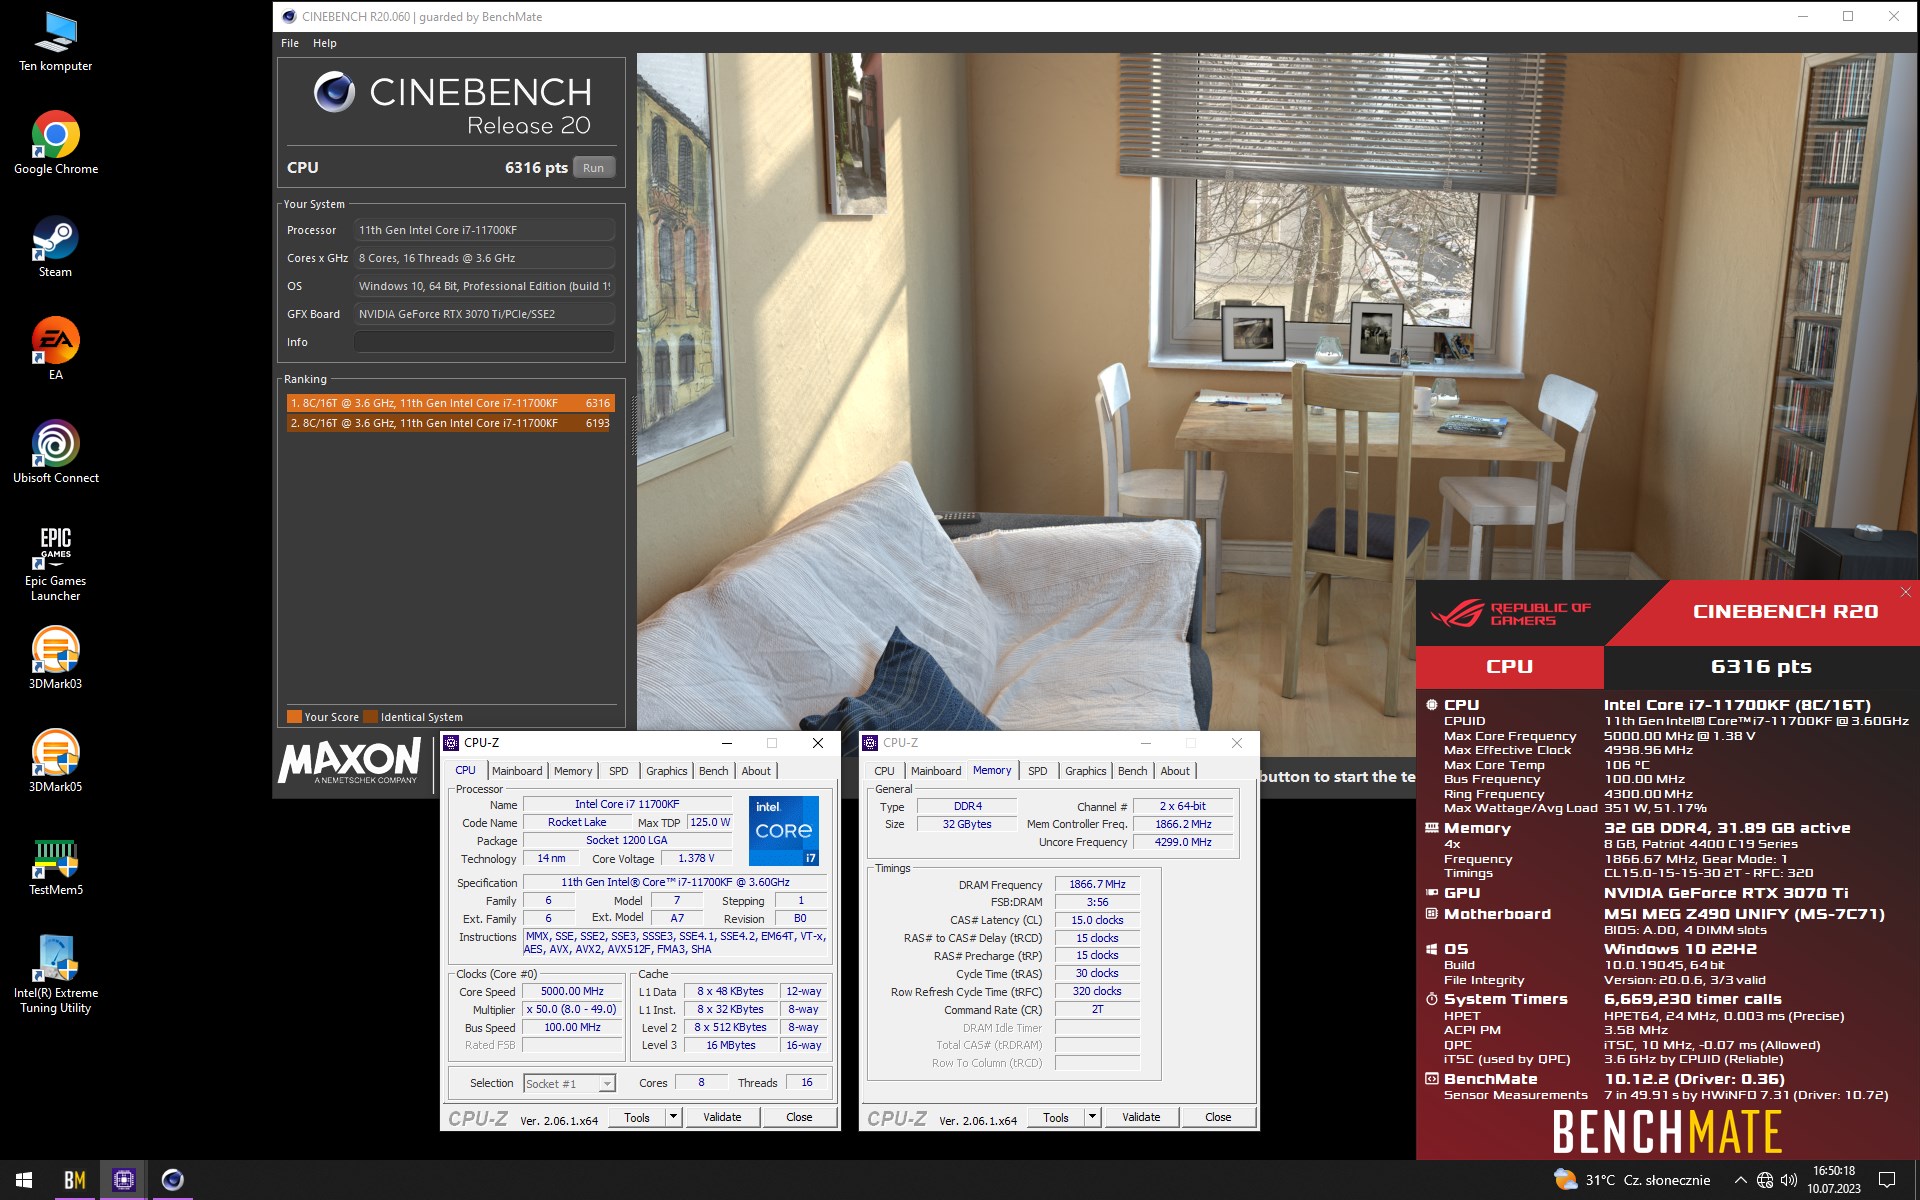
Task: Open Bench tab in left CPU-Z
Action: point(714,771)
